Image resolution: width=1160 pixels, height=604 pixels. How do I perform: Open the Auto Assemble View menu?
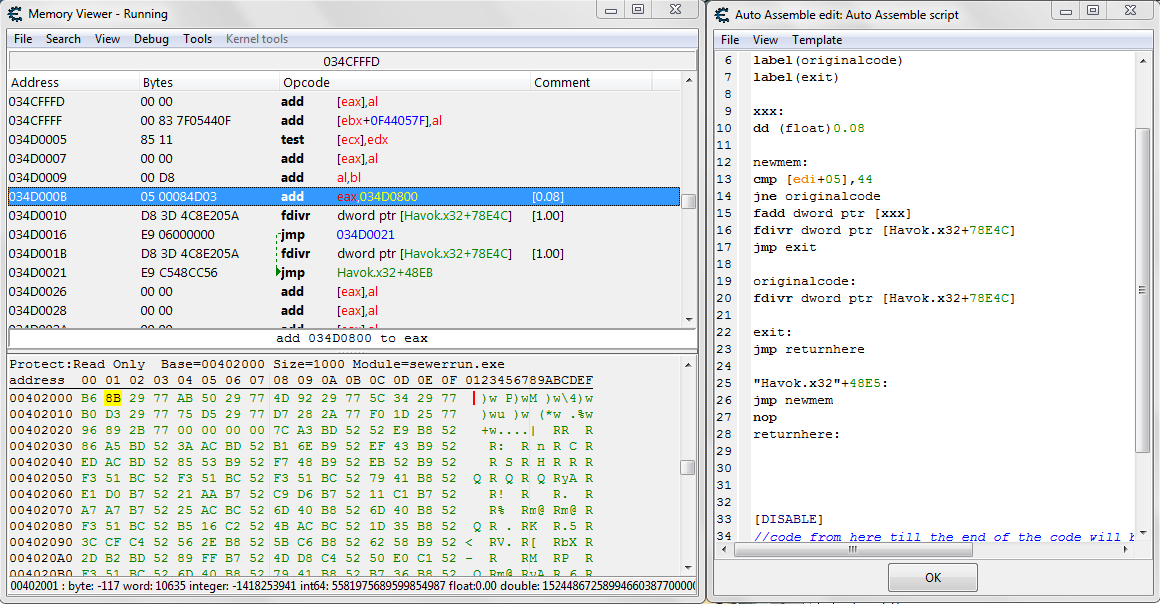(765, 40)
